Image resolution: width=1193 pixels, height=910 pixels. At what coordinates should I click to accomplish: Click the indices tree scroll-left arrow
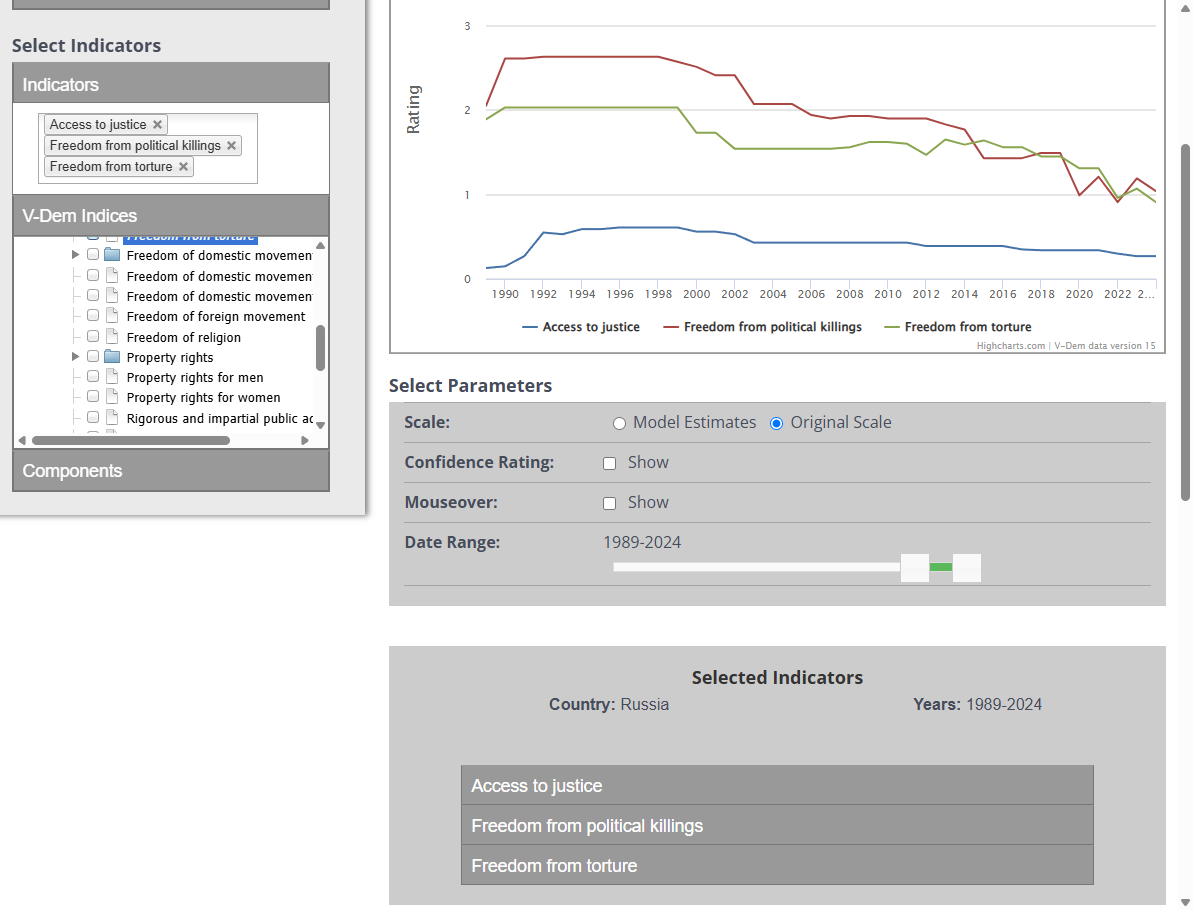pos(22,441)
